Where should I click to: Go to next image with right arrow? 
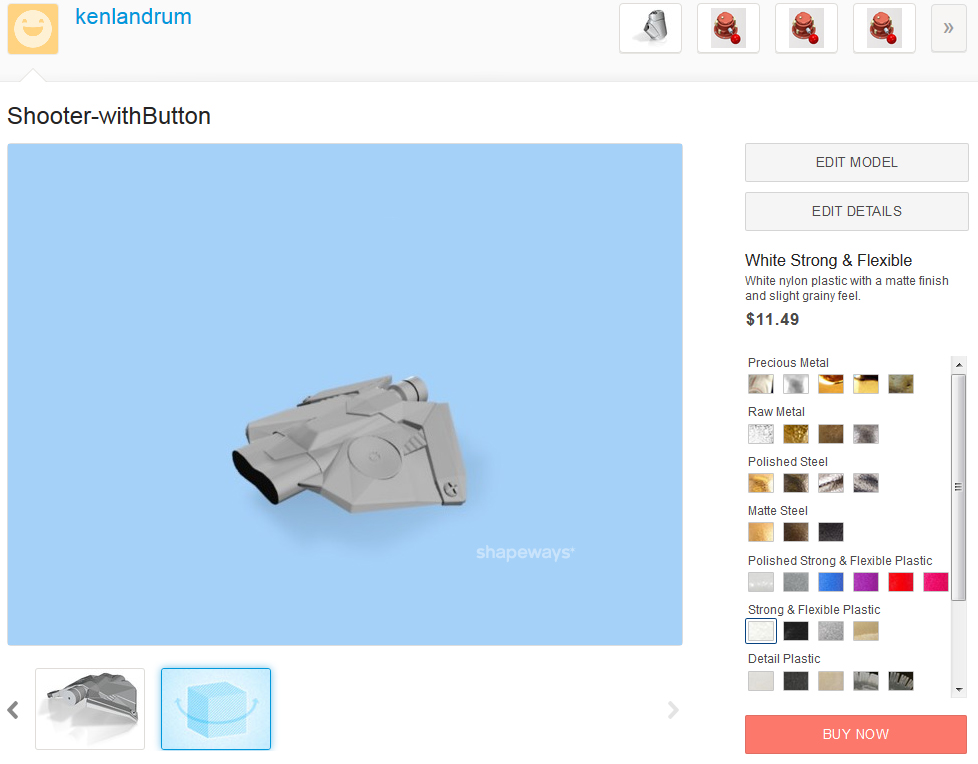click(672, 710)
